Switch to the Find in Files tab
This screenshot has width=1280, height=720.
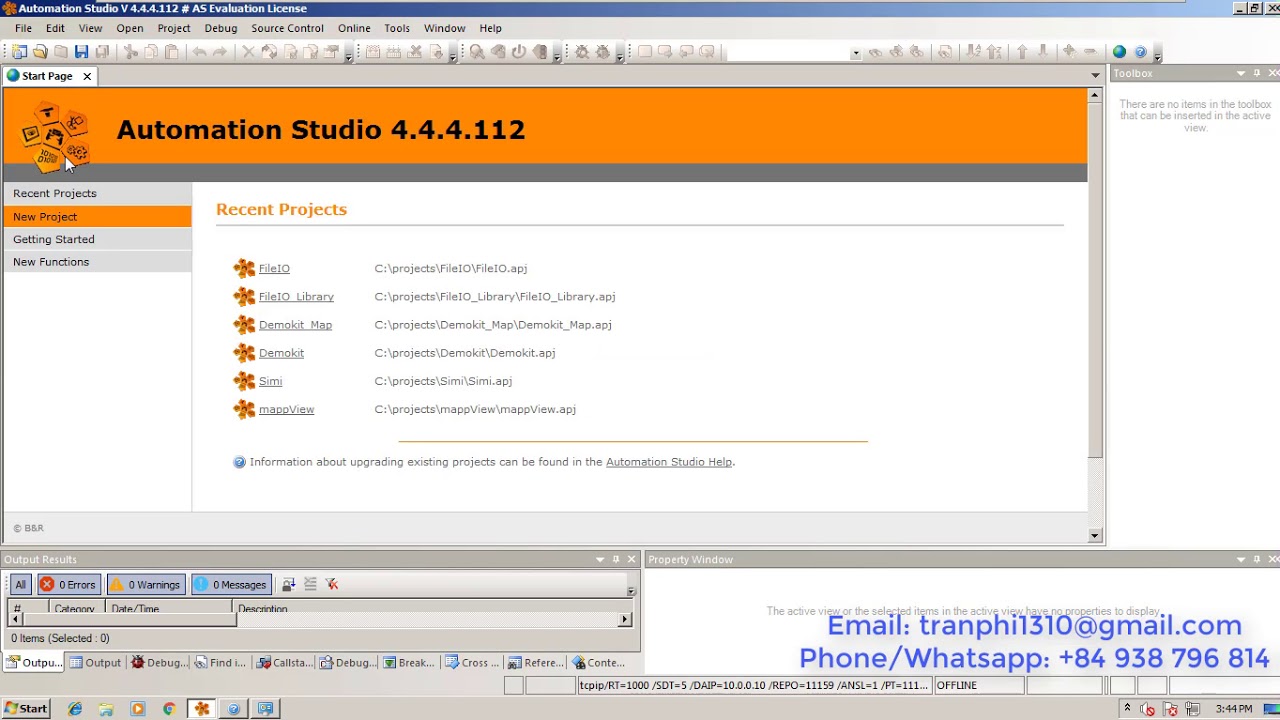(220, 663)
